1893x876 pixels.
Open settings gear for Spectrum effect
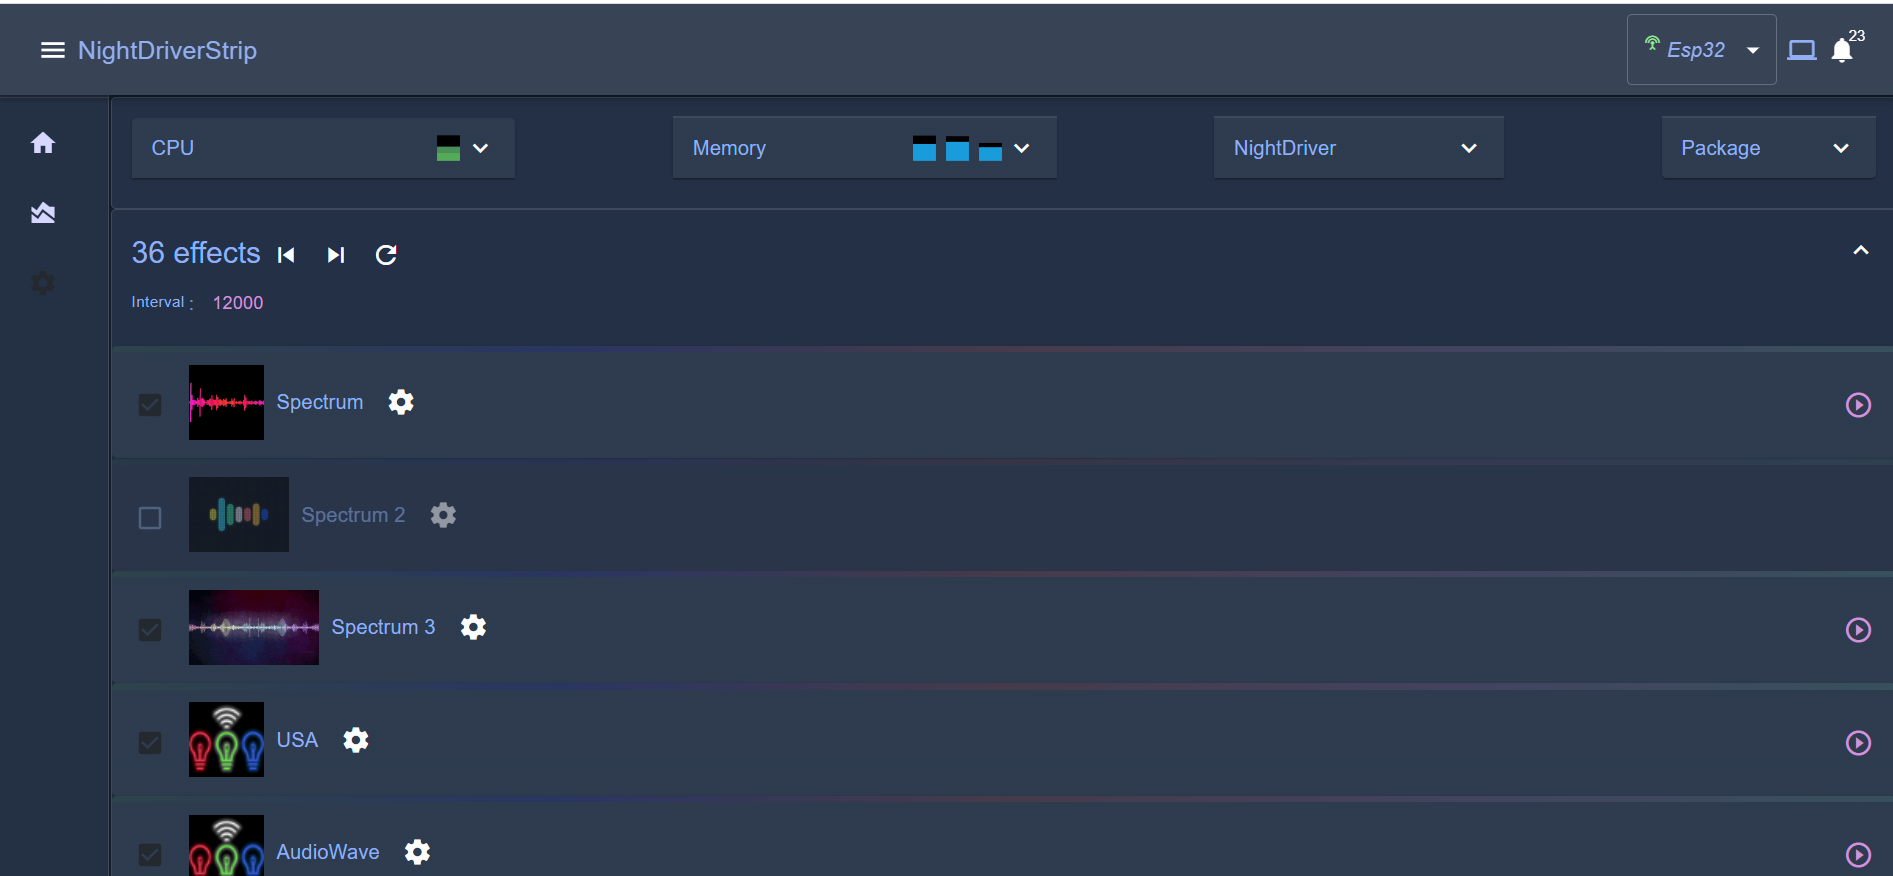tap(401, 402)
